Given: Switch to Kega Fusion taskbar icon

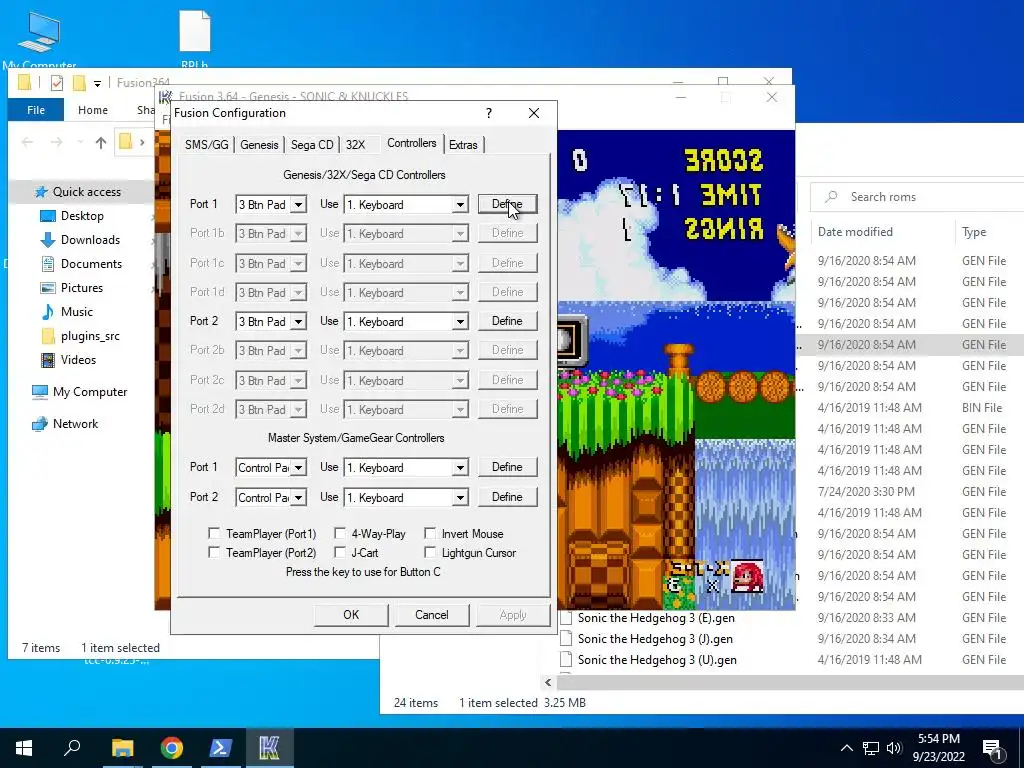Looking at the screenshot, I should click(269, 748).
